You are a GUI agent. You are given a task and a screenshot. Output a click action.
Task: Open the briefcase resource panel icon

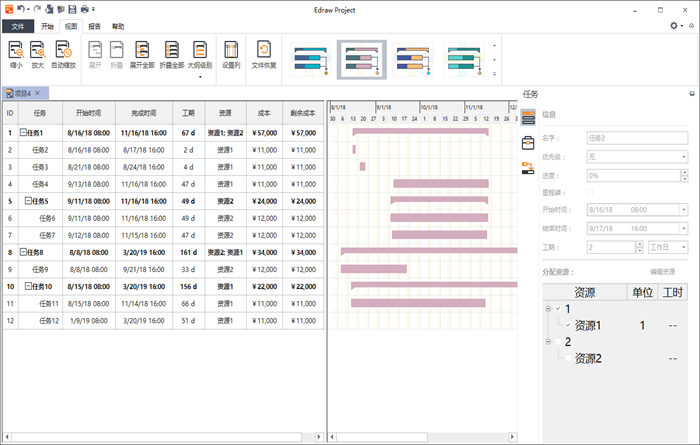528,143
